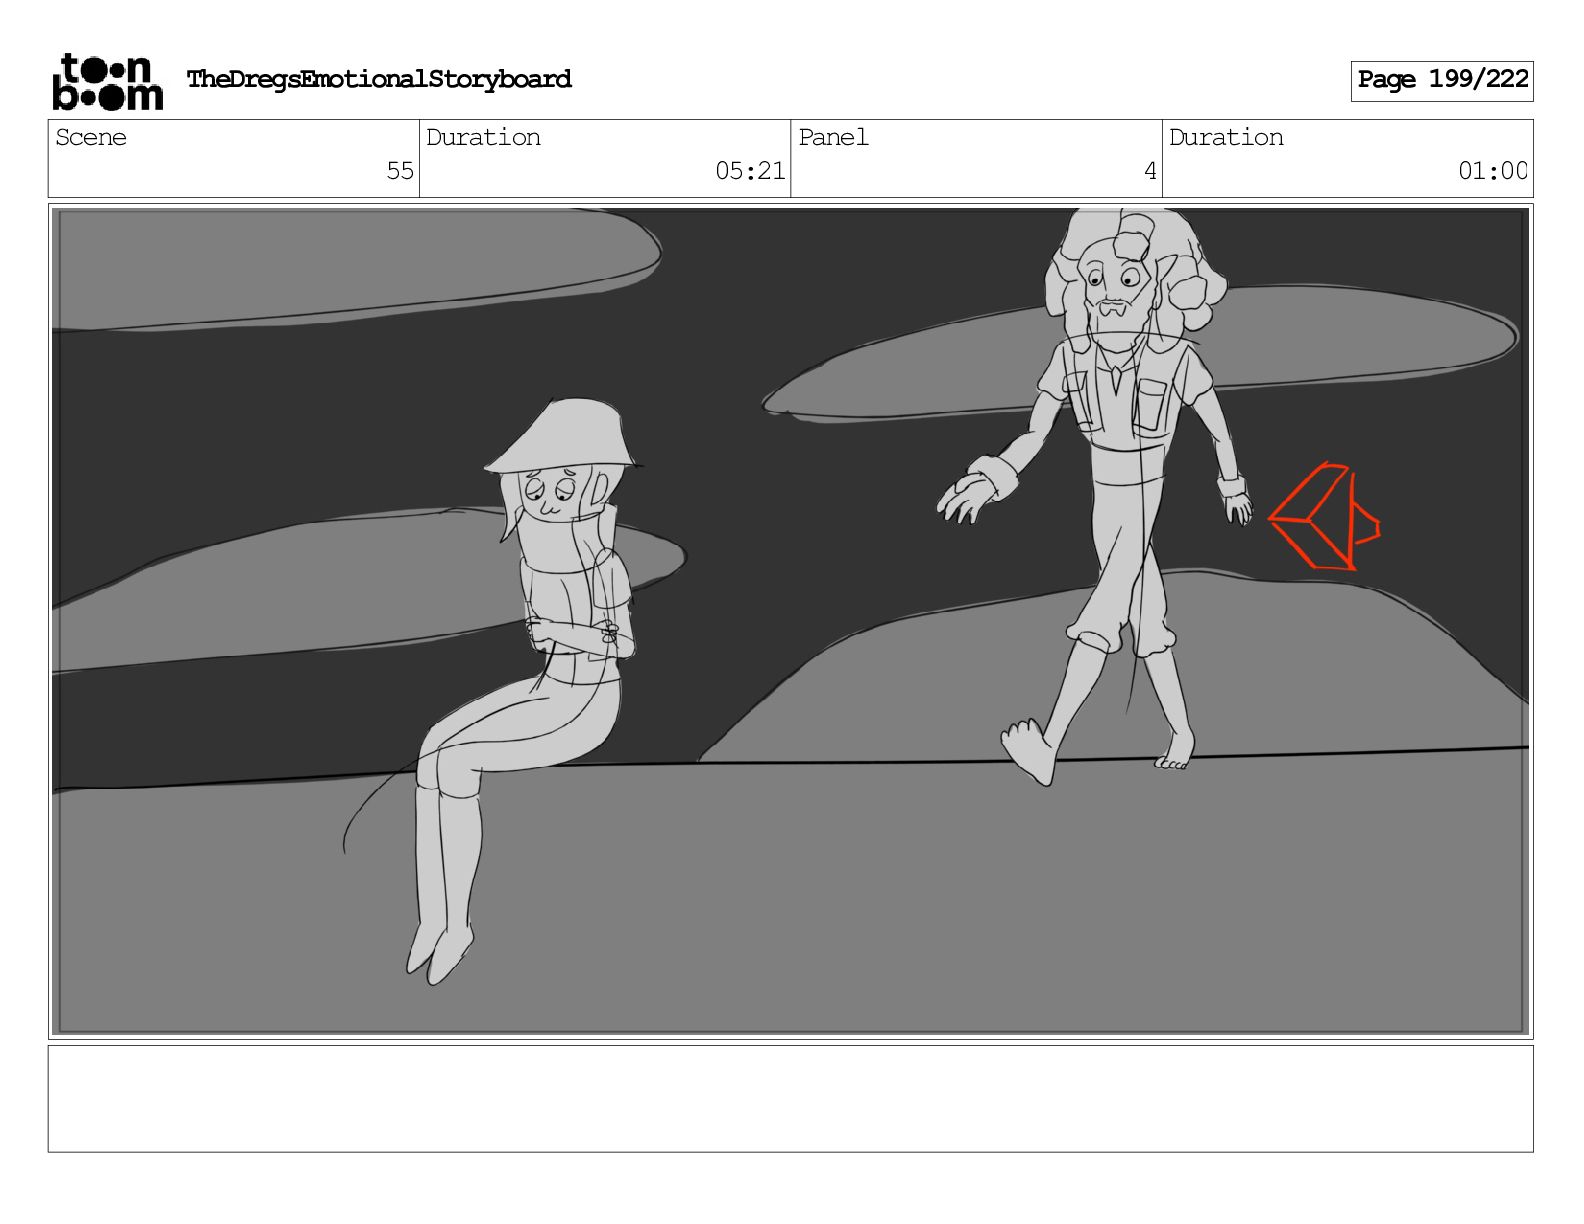Click the scene number 55
Viewport: 1584px width, 1224px height.
tap(400, 171)
